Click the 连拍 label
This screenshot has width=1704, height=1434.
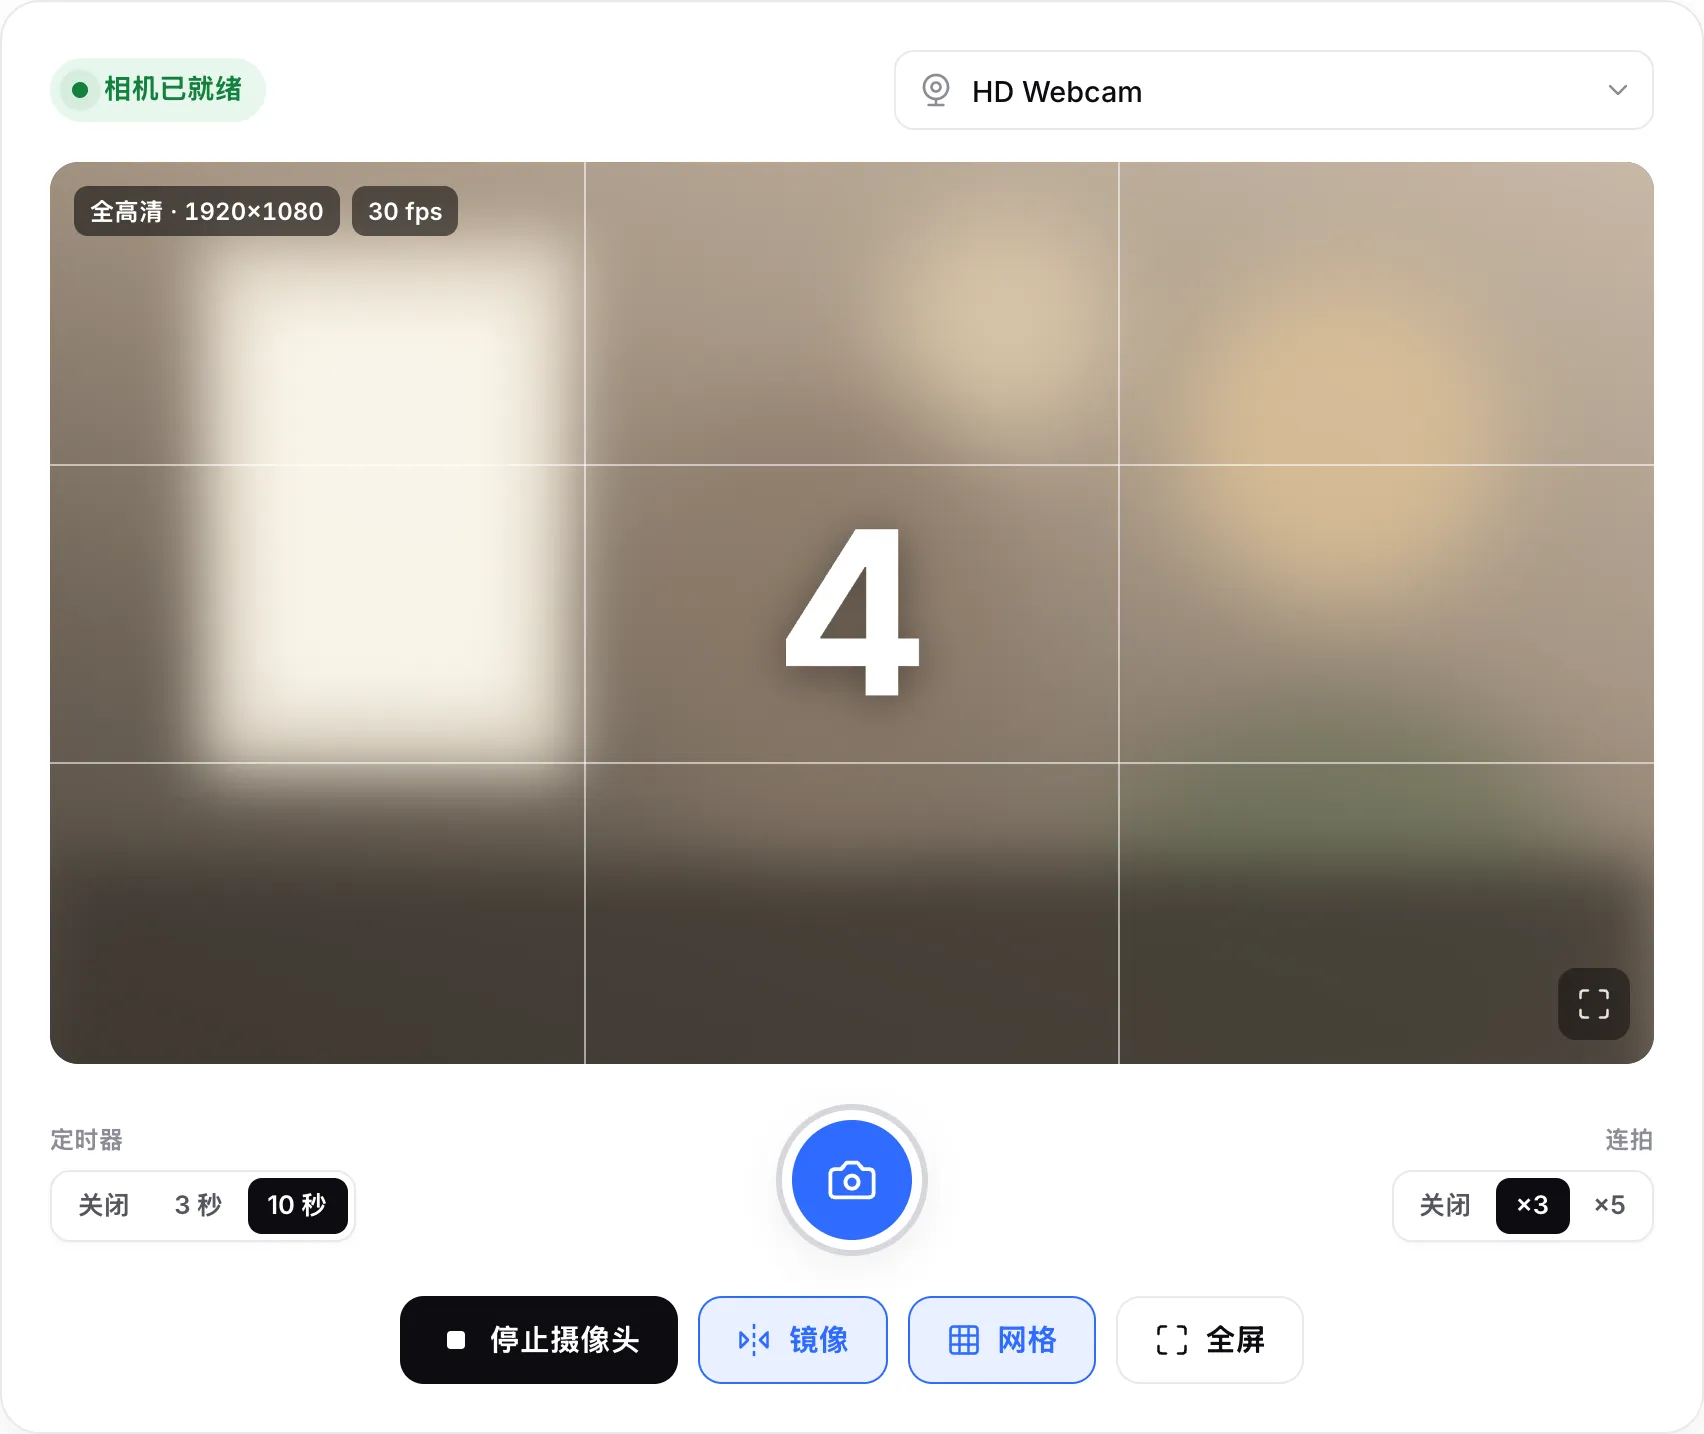1629,1140
